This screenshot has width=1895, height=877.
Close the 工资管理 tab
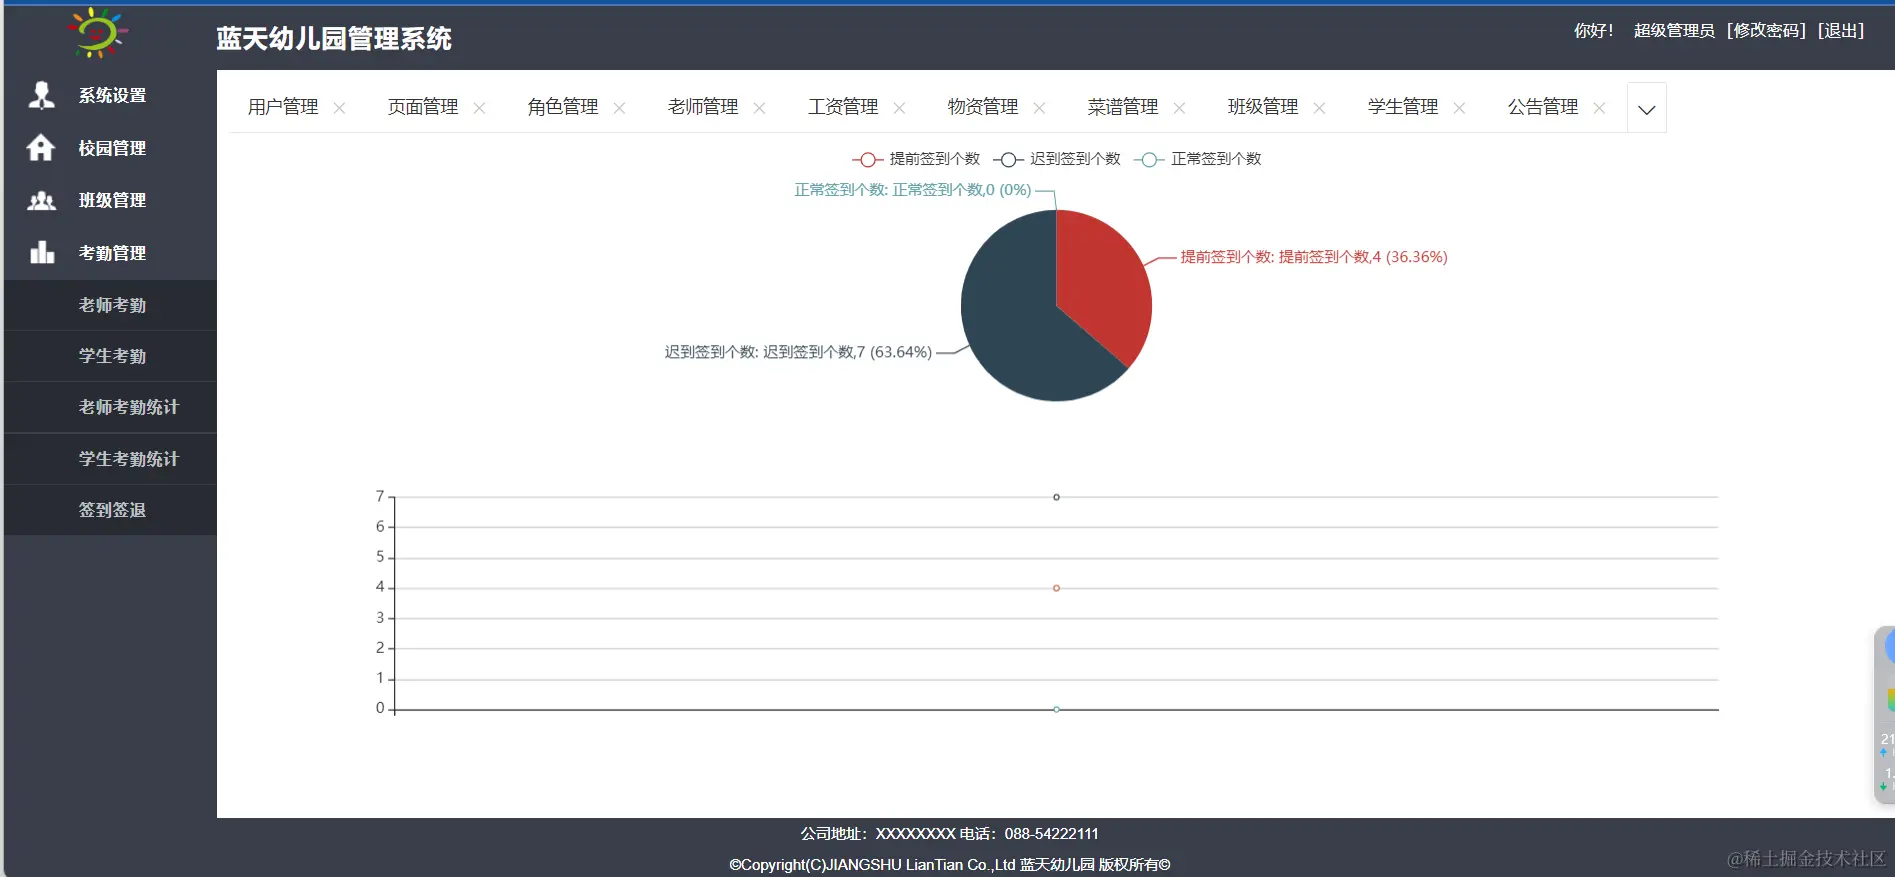pyautogui.click(x=899, y=108)
